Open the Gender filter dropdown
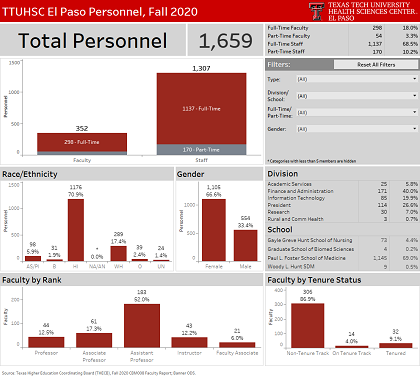420x380 pixels. click(357, 129)
